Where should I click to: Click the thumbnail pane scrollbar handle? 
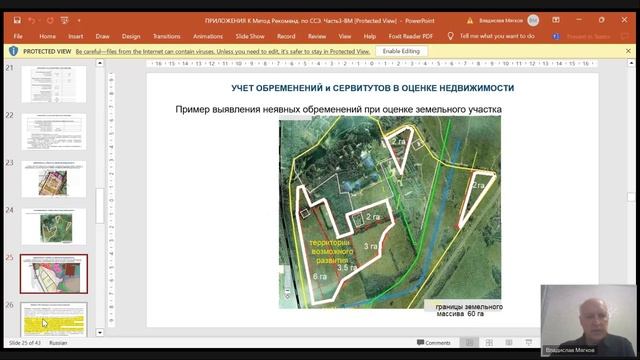point(100,206)
